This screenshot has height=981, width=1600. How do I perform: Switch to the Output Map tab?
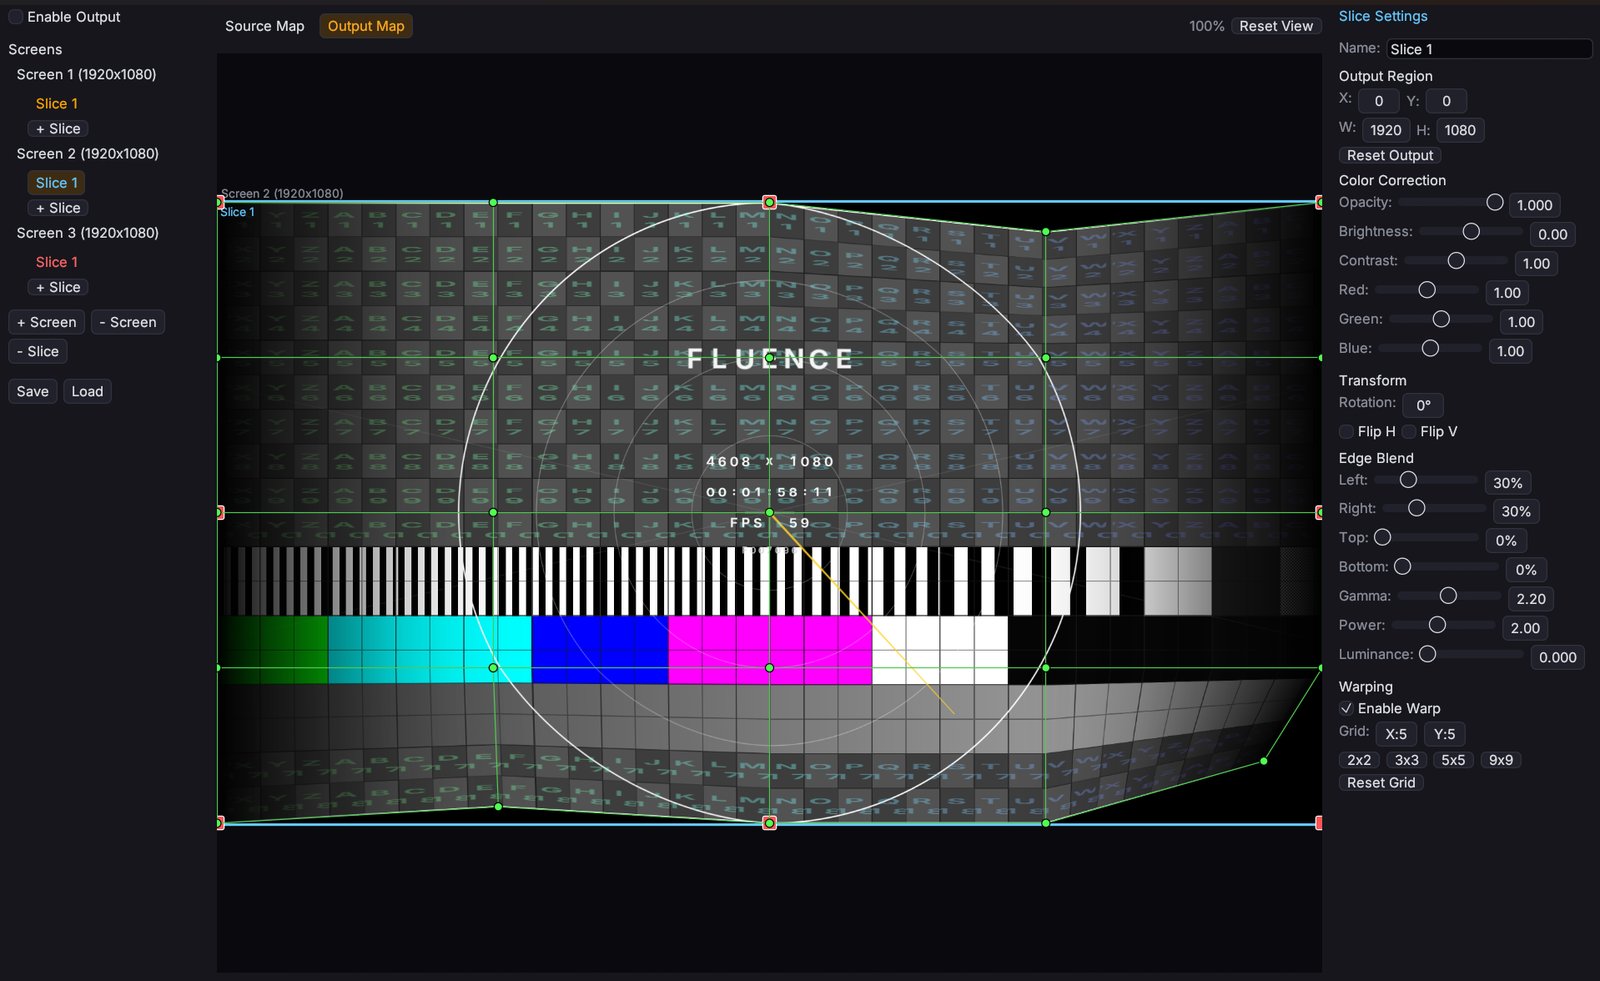[x=366, y=26]
